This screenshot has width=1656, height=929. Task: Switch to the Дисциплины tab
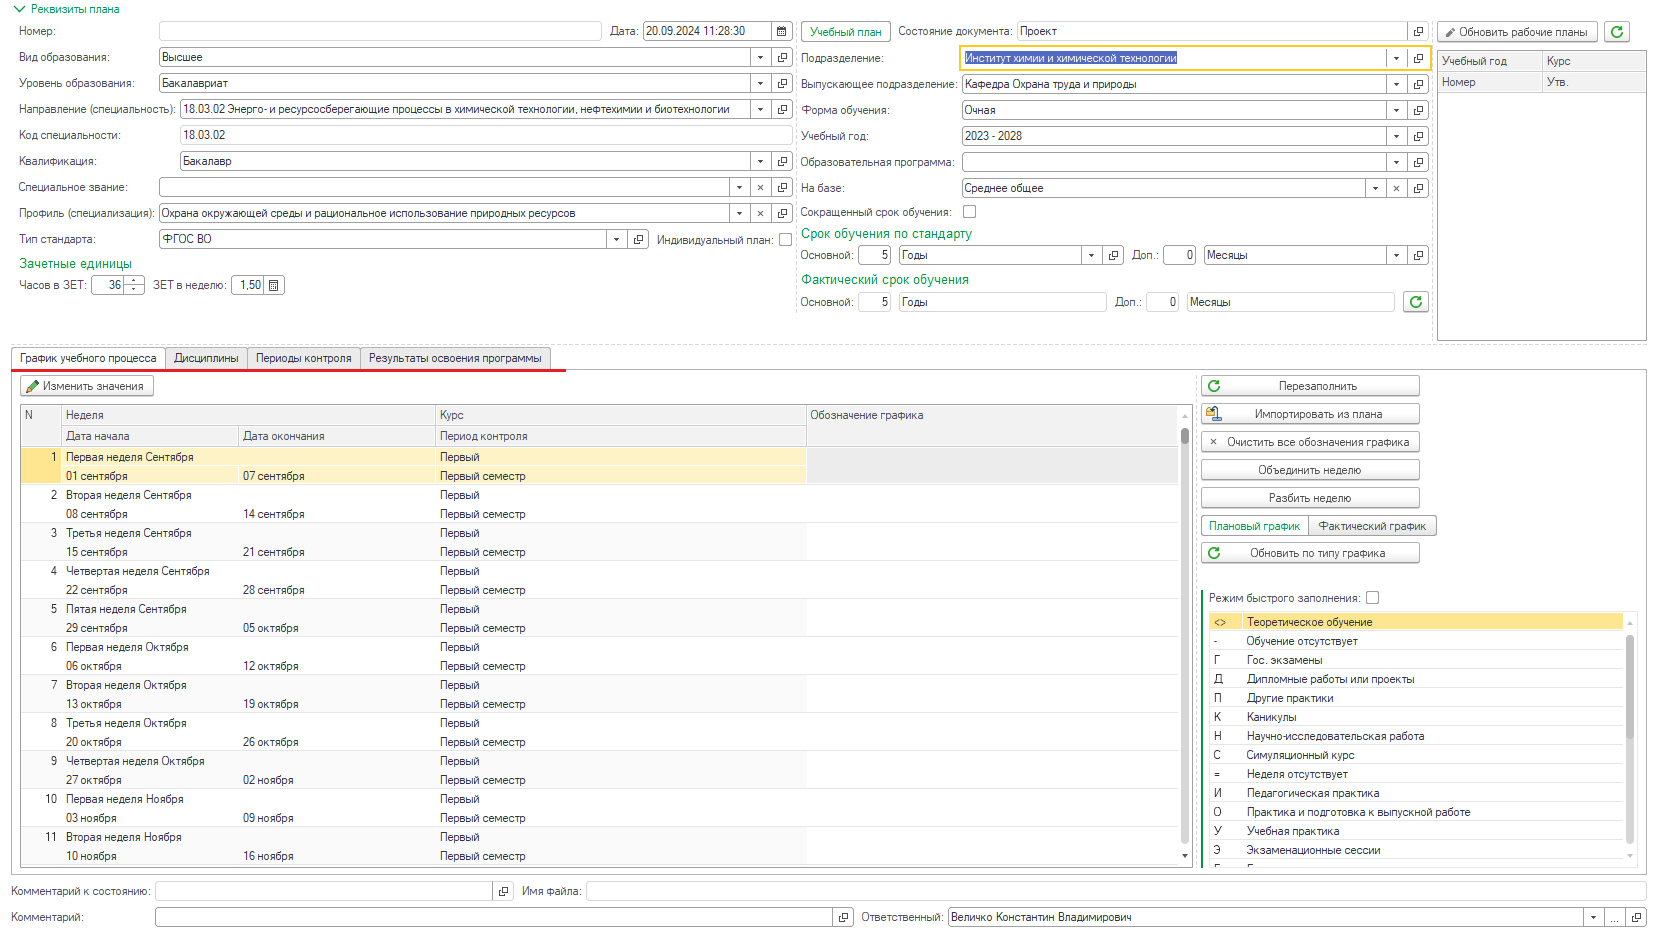[x=206, y=358]
